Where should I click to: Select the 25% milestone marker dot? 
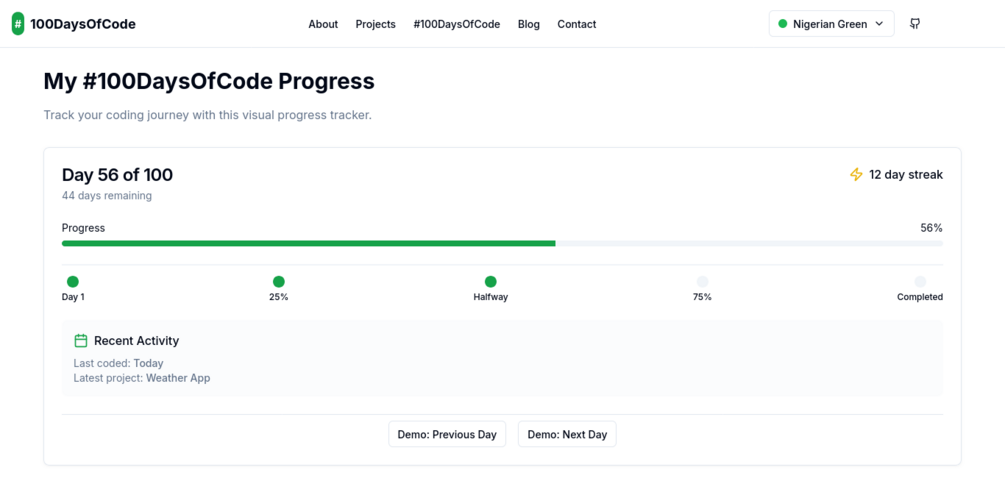(x=279, y=282)
